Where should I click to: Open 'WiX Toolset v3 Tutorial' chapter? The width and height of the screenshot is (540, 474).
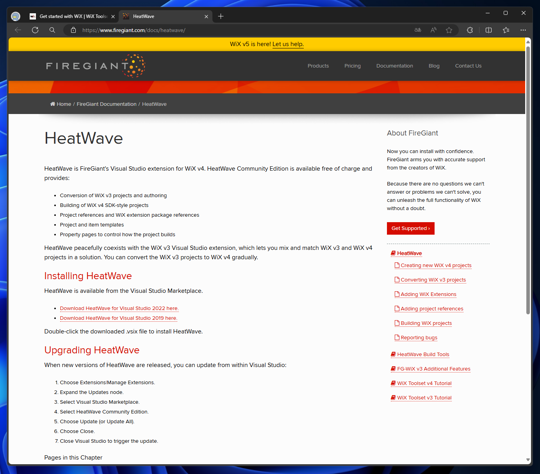click(421, 398)
